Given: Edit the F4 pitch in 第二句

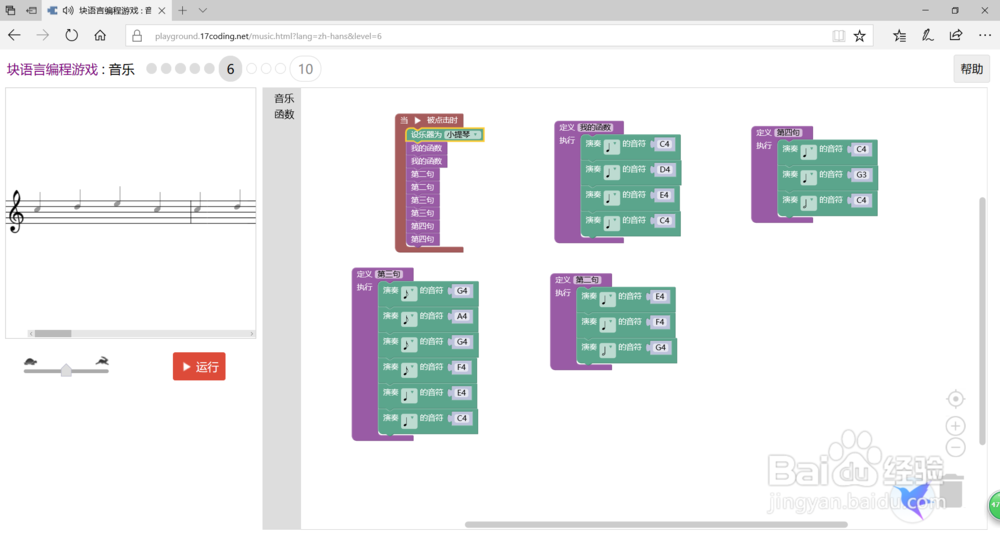Looking at the screenshot, I should (660, 322).
